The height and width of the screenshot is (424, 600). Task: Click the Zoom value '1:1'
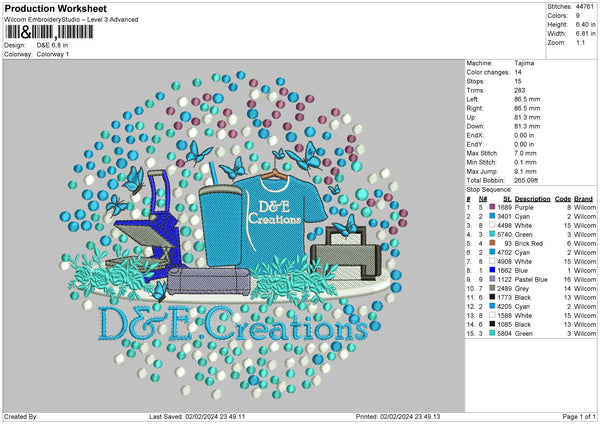(580, 42)
